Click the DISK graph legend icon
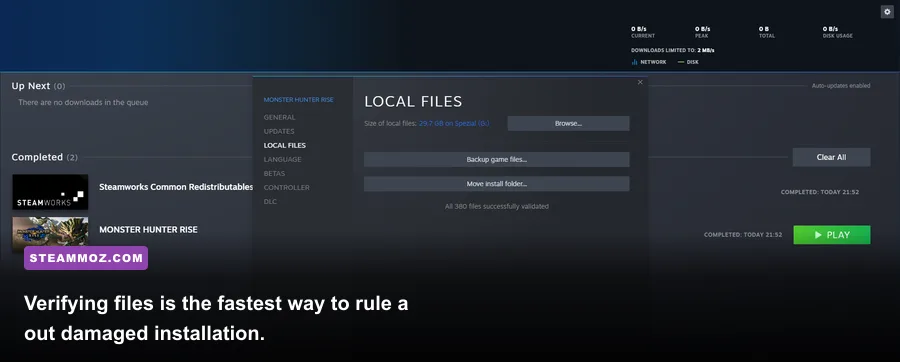Screen dimensions: 900x362 click(681, 62)
